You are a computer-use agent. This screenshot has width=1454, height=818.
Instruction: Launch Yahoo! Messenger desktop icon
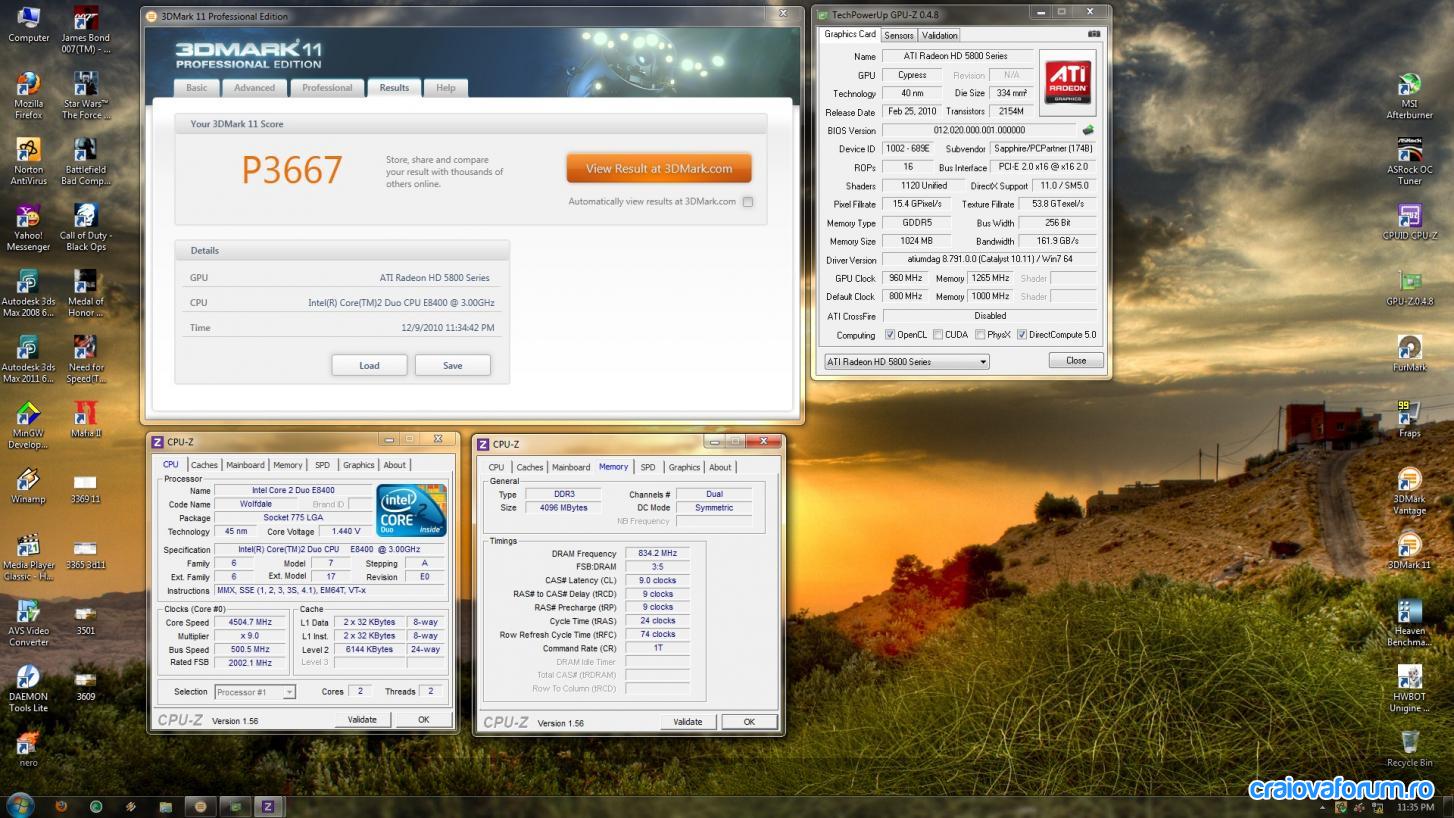pyautogui.click(x=29, y=228)
